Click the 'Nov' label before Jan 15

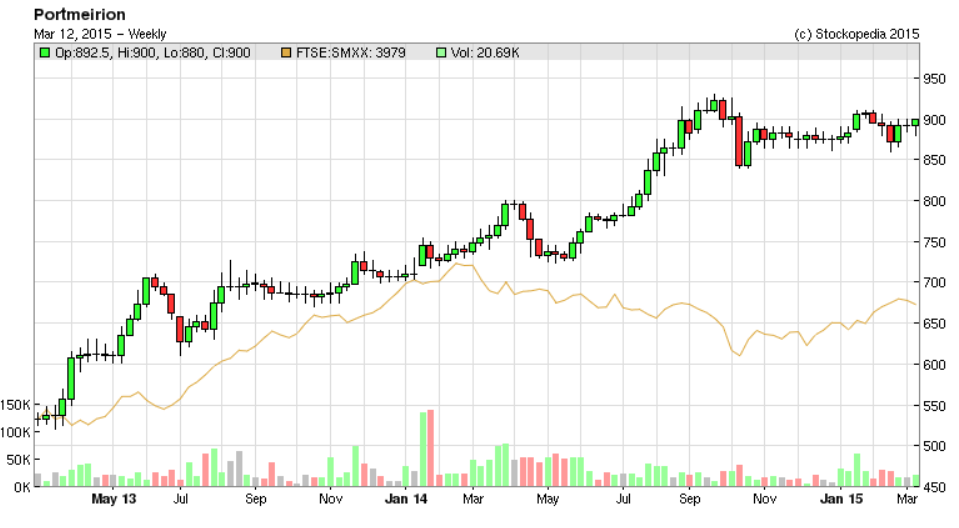765,499
